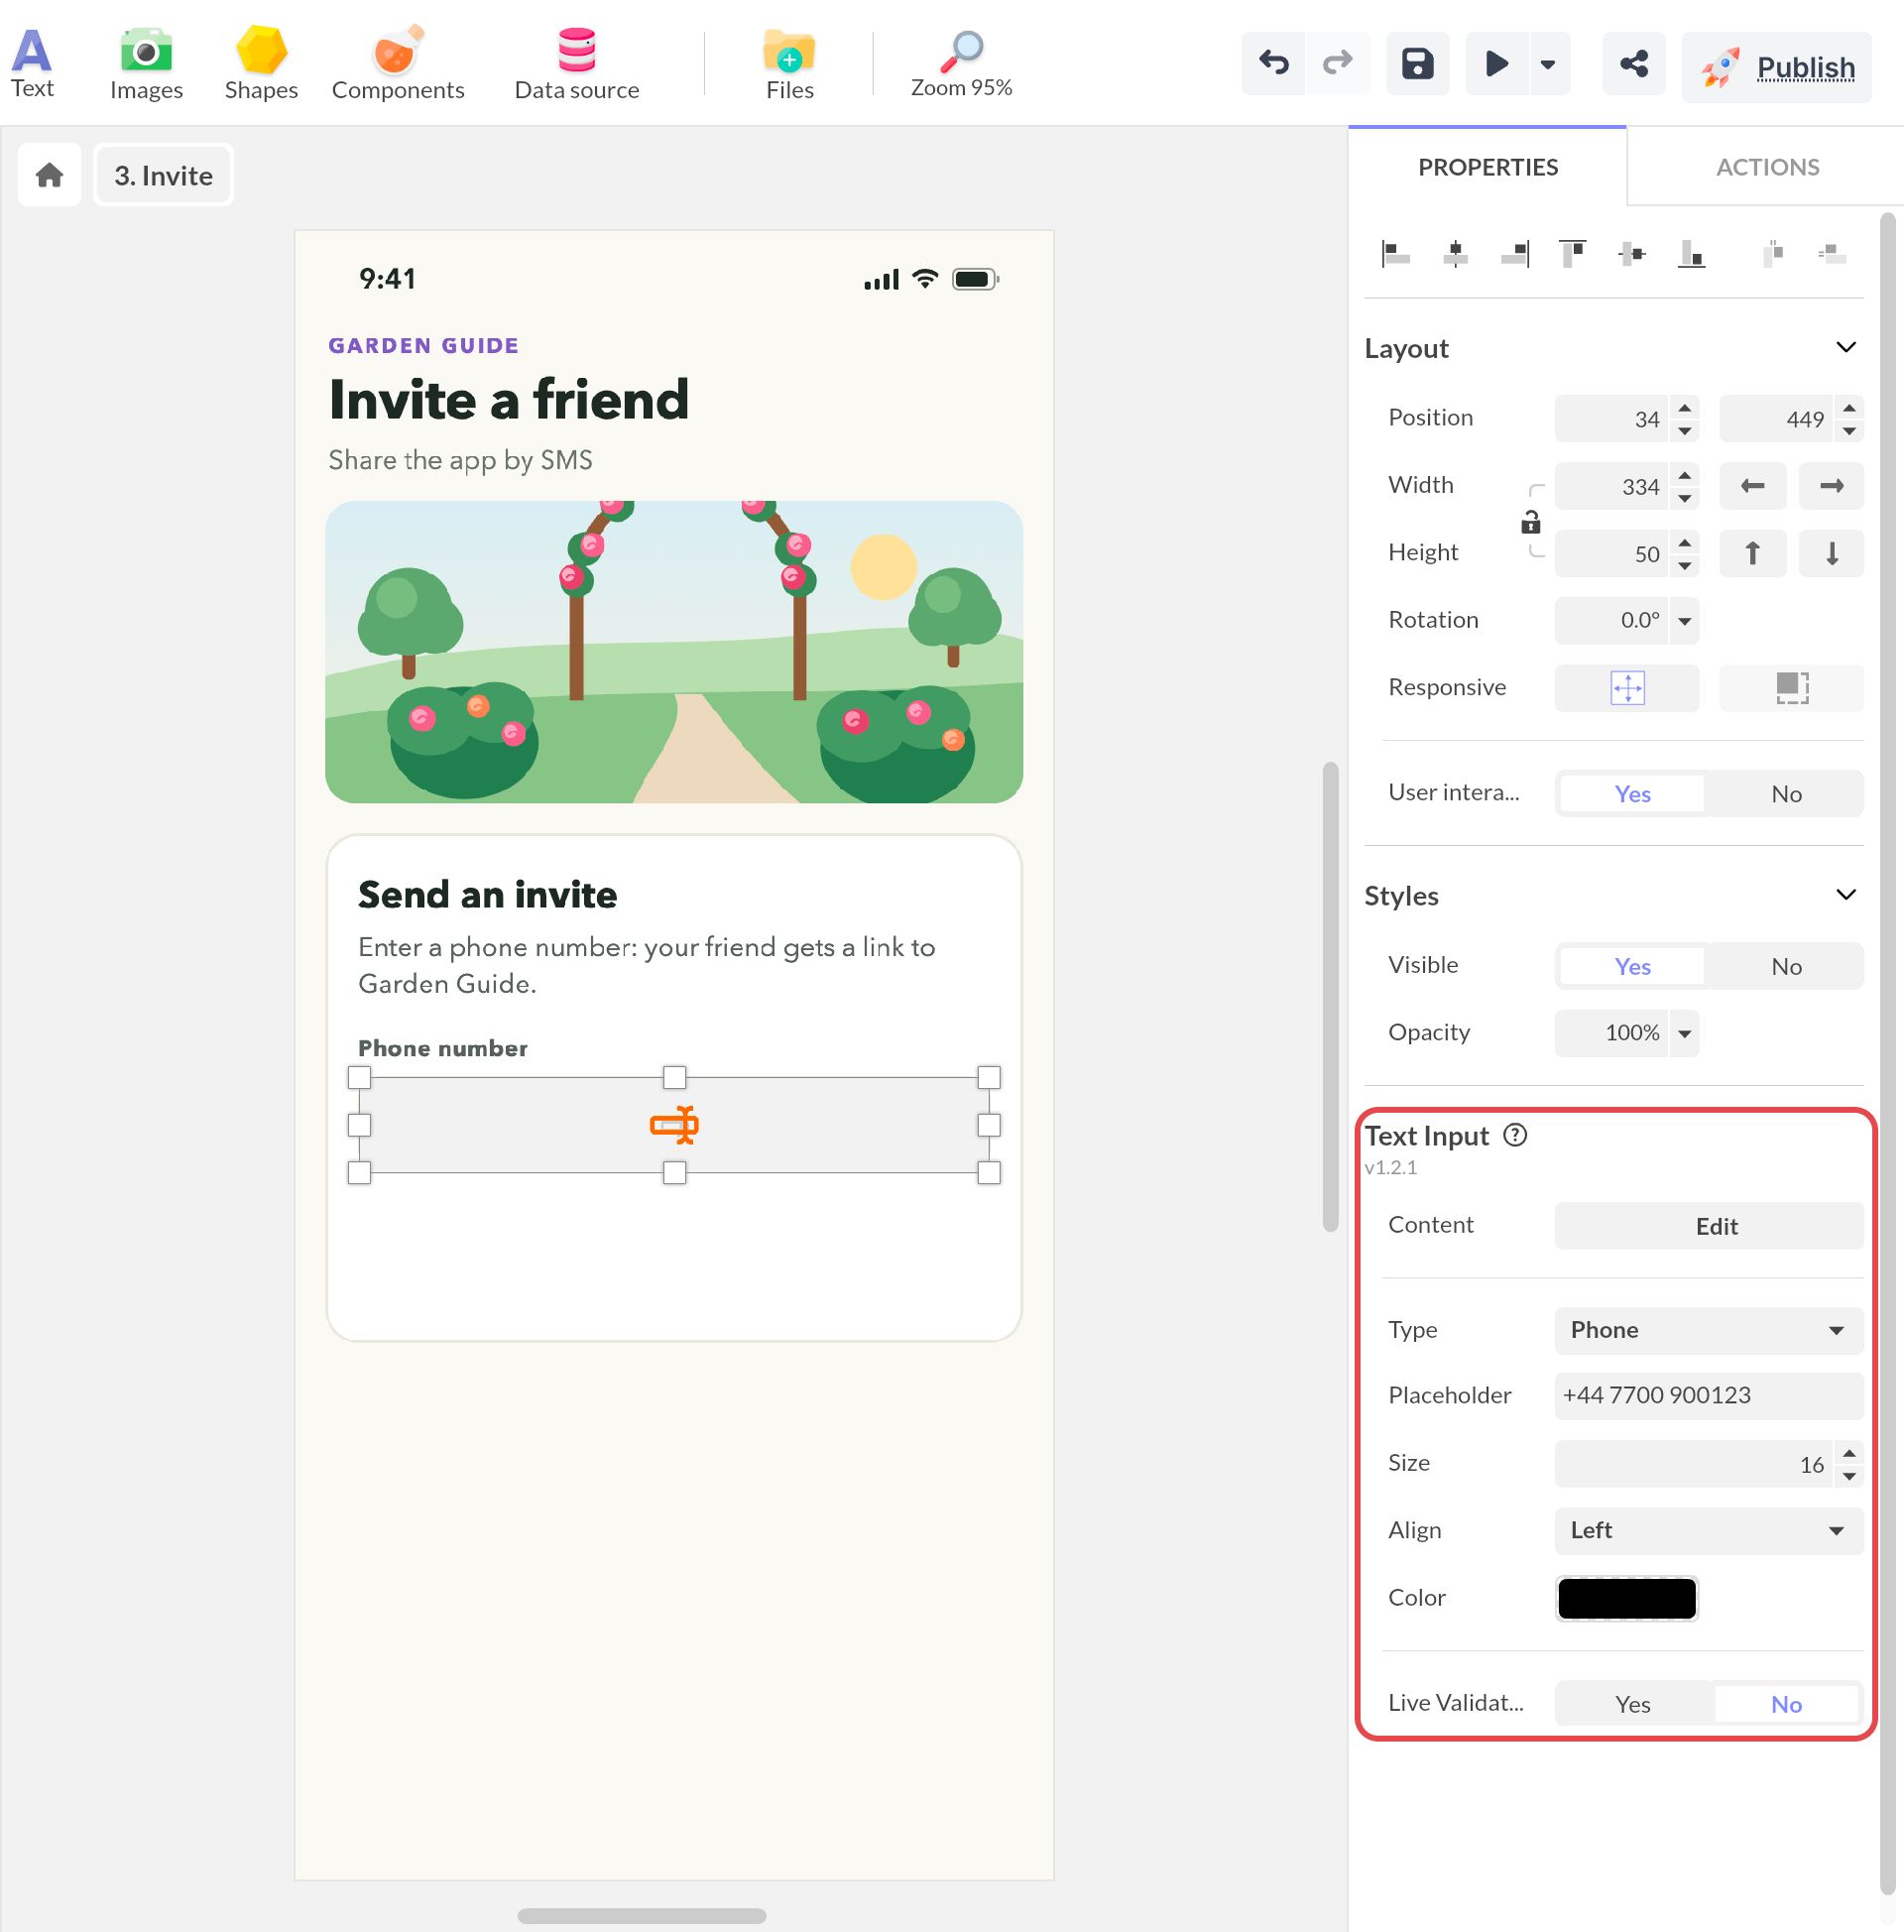Save the project with the floppy icon
Viewport: 1904px width, 1932px height.
1417,63
